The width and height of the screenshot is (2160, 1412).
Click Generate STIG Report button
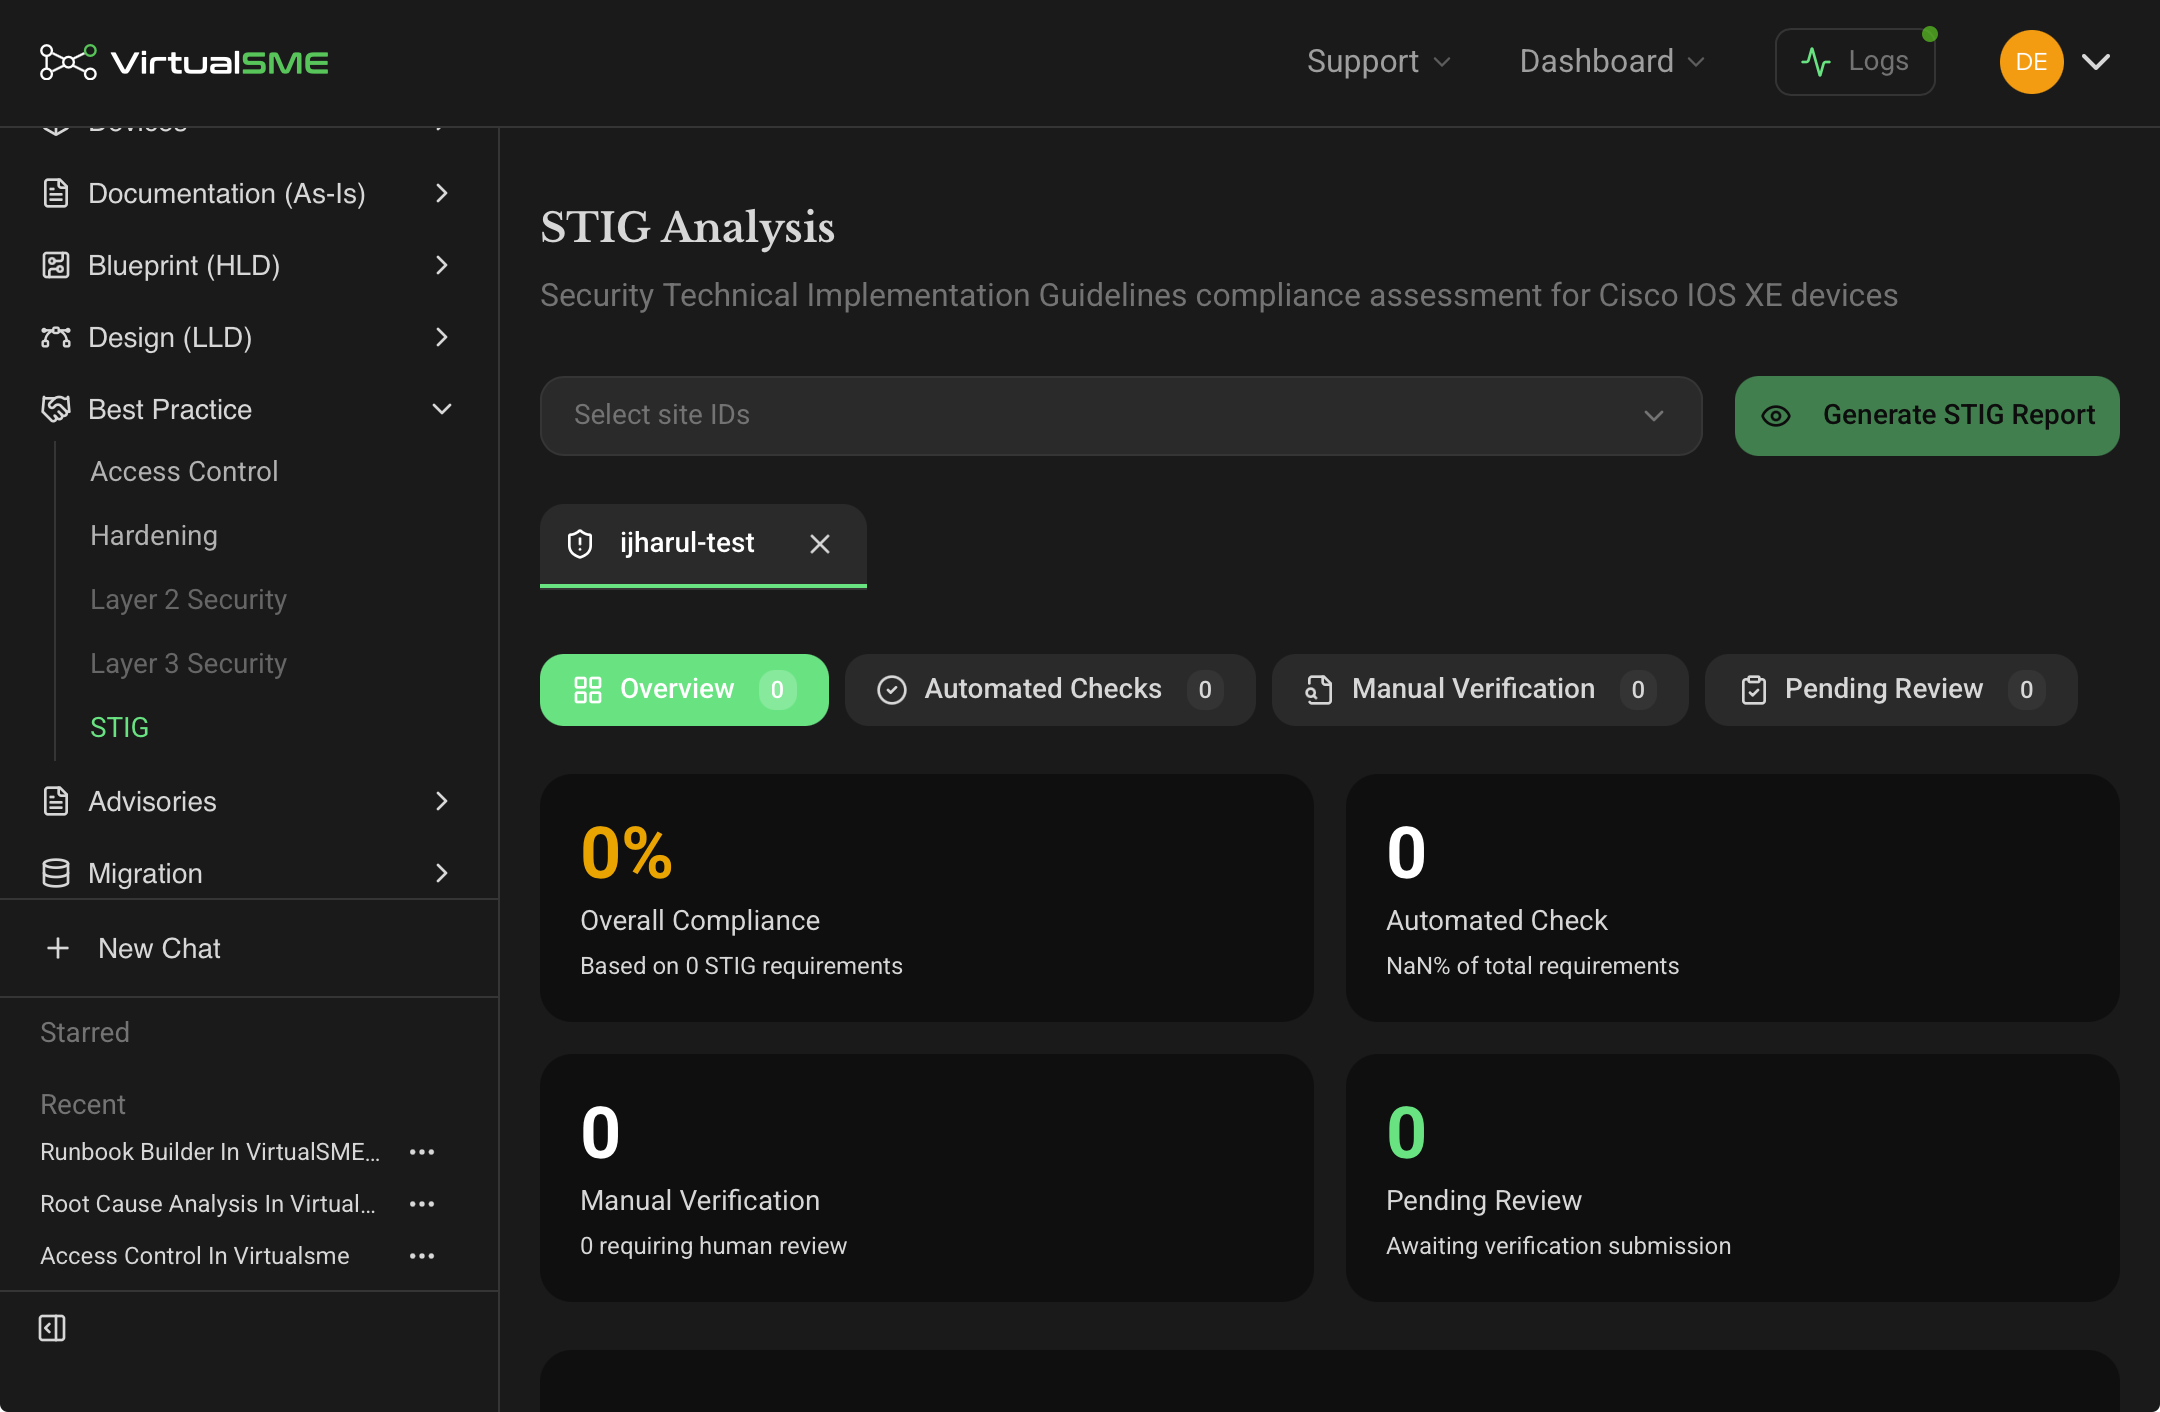point(1927,416)
